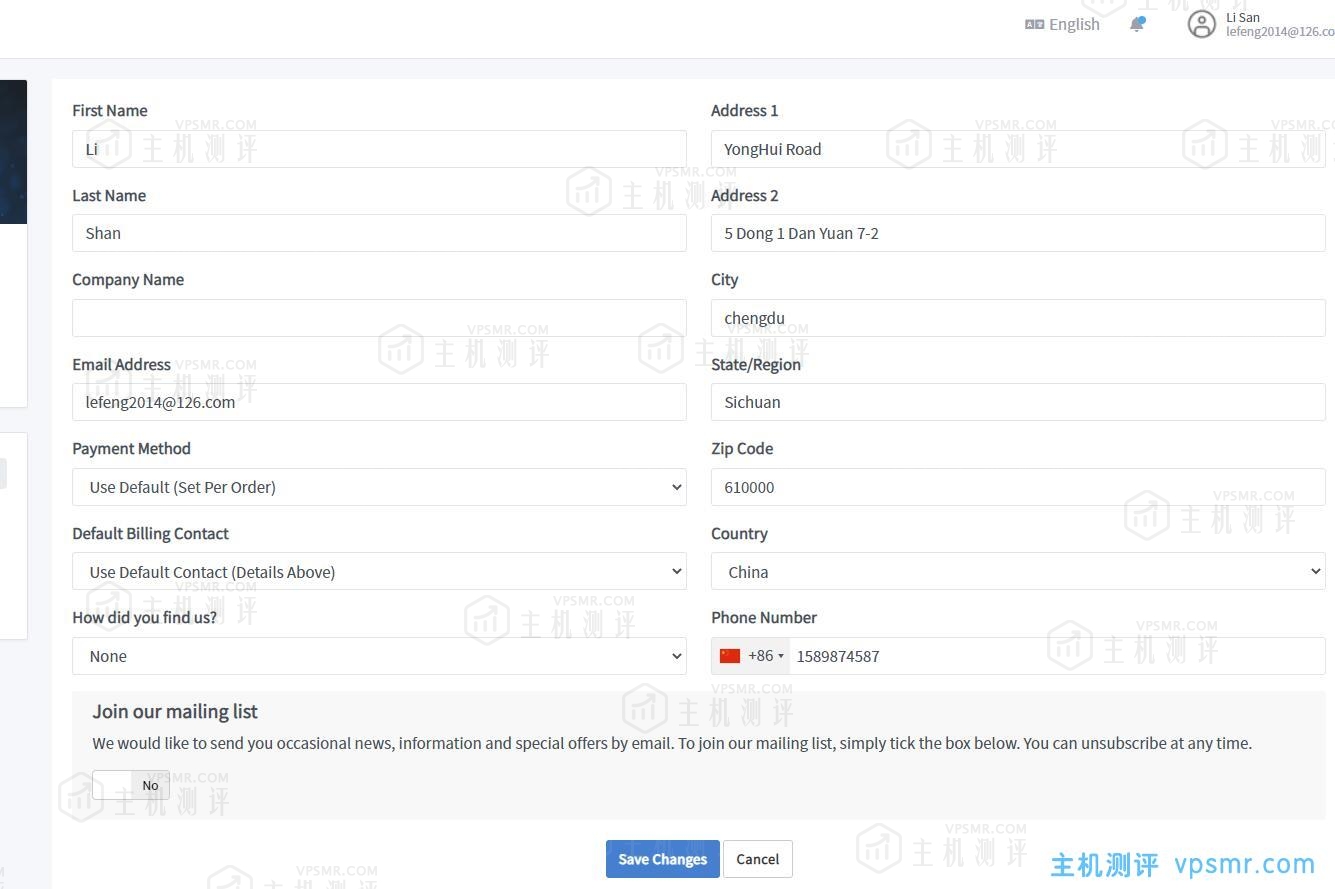This screenshot has width=1335, height=889.
Task: Click the City field containing chengdu
Action: tap(1018, 318)
